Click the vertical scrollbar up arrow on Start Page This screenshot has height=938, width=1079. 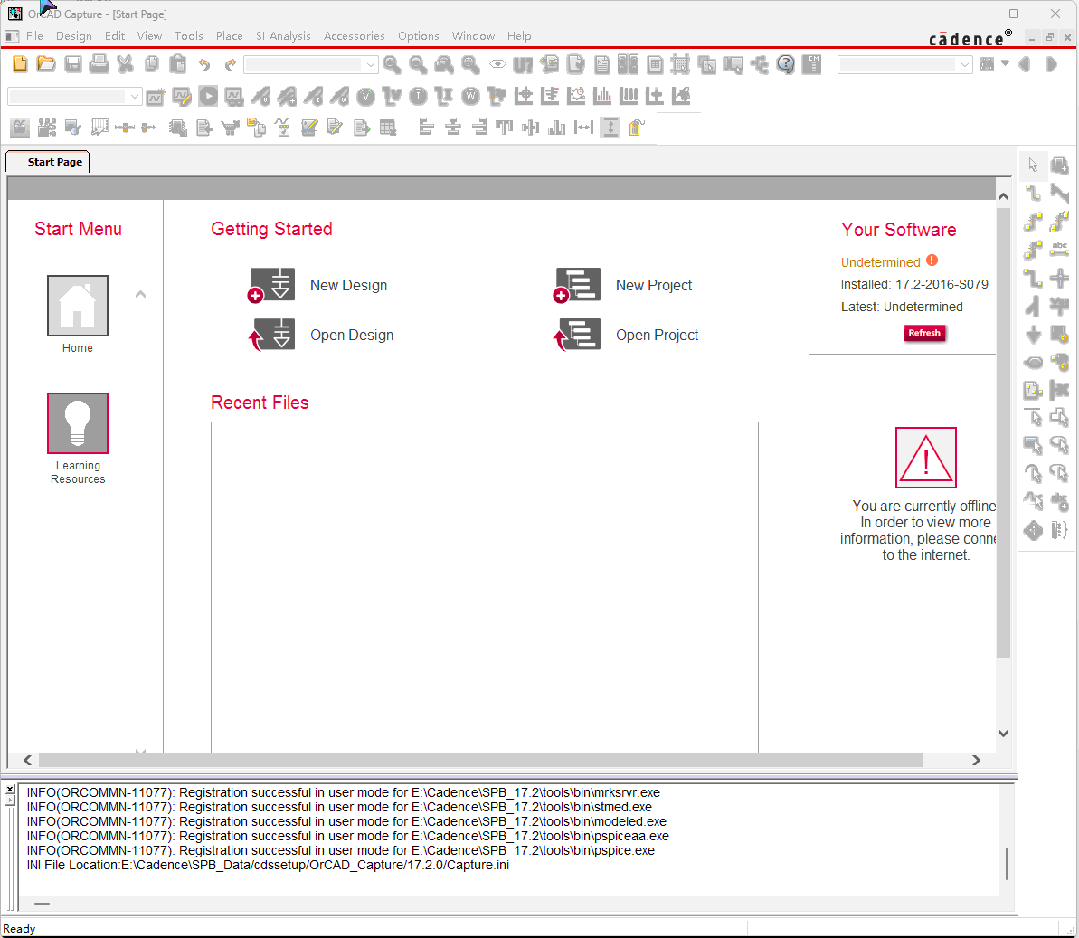pyautogui.click(x=1003, y=197)
